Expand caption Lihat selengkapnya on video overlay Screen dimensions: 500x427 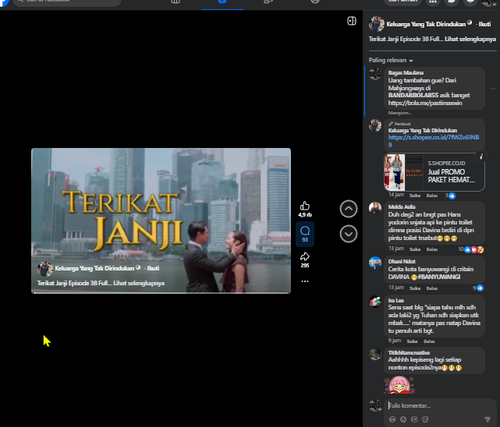tap(139, 283)
